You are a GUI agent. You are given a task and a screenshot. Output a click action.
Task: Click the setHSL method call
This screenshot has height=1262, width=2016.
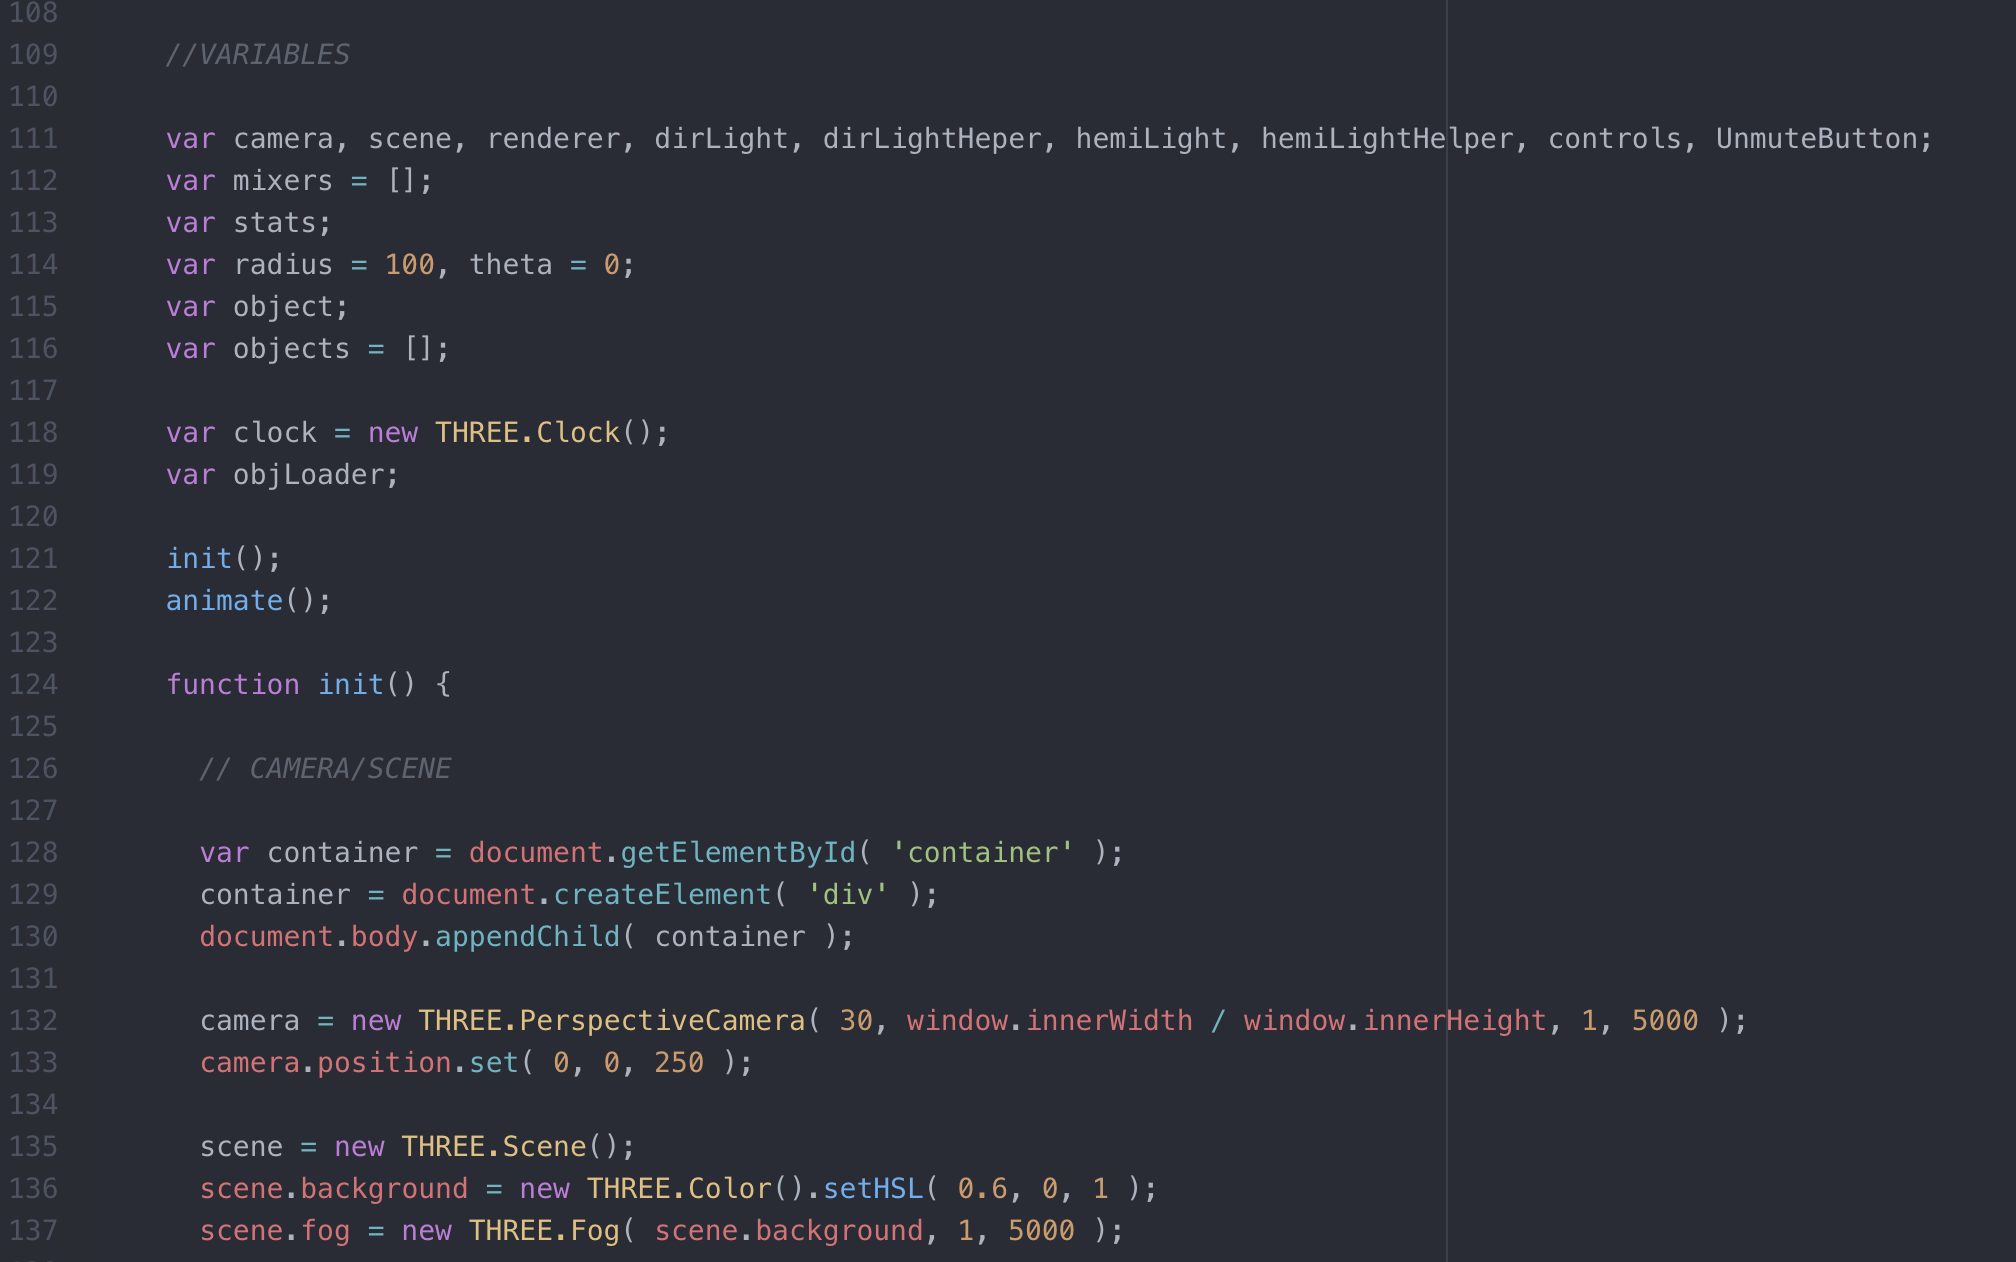pyautogui.click(x=872, y=1189)
